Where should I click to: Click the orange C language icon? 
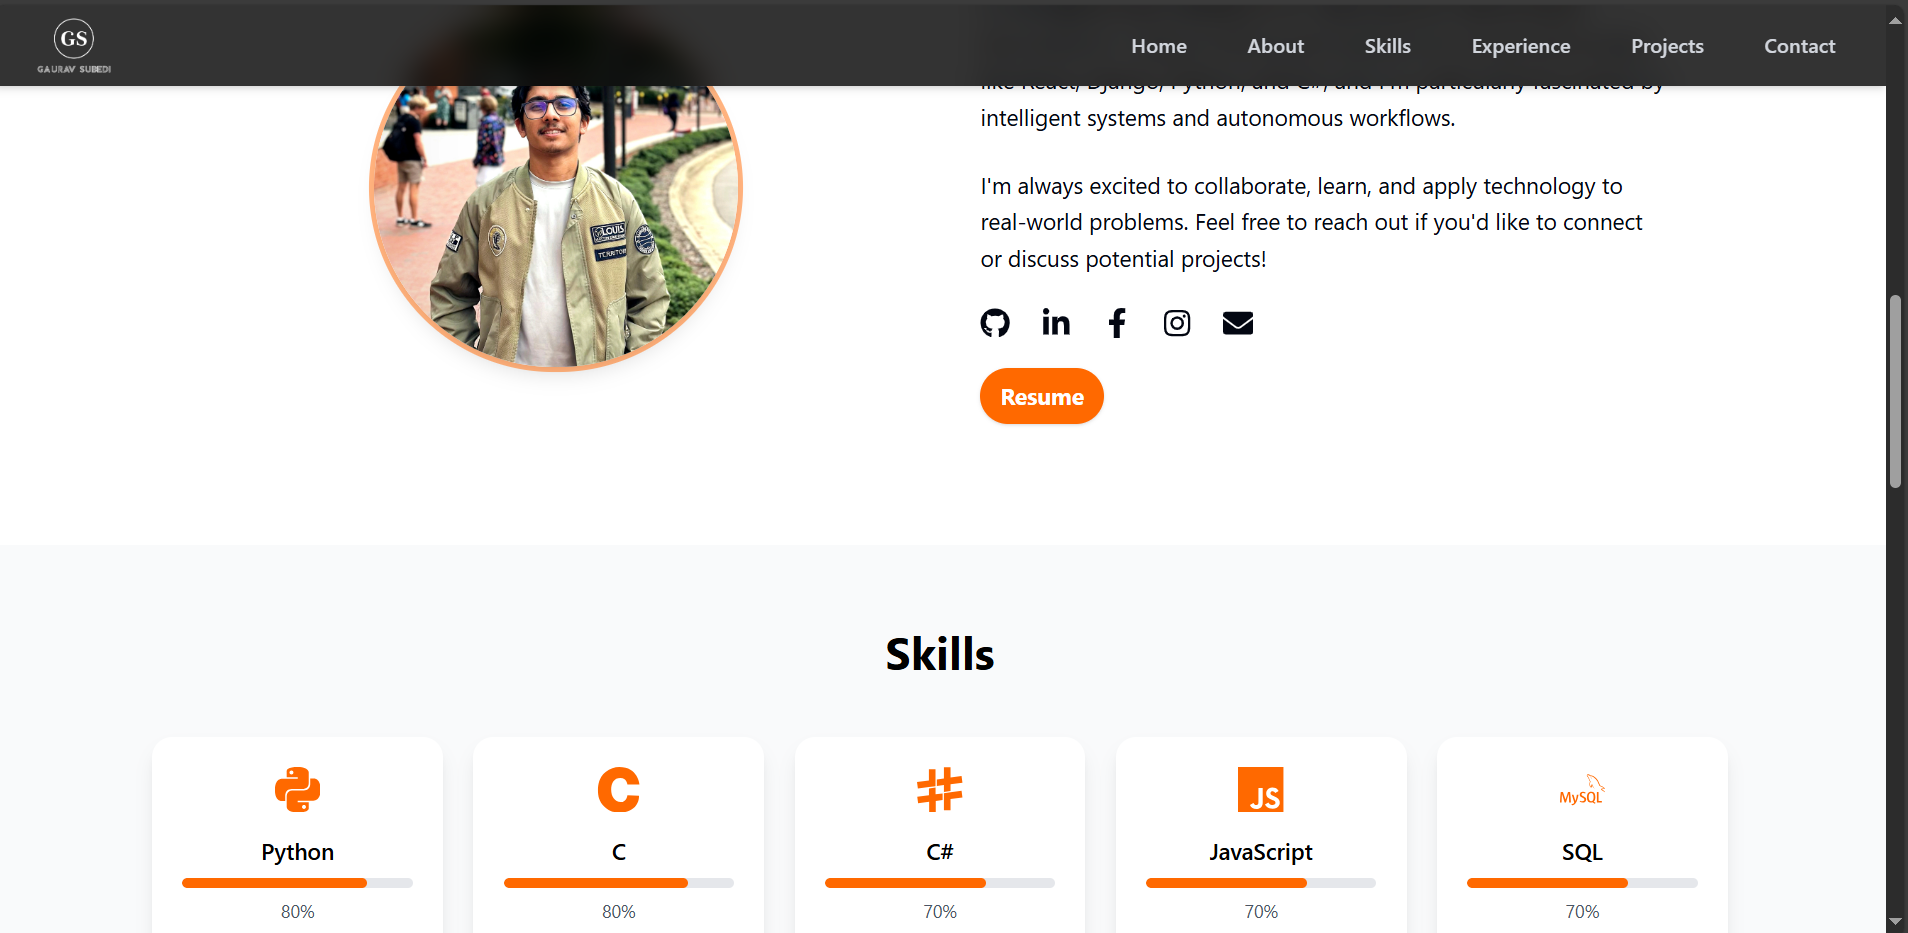pos(618,790)
